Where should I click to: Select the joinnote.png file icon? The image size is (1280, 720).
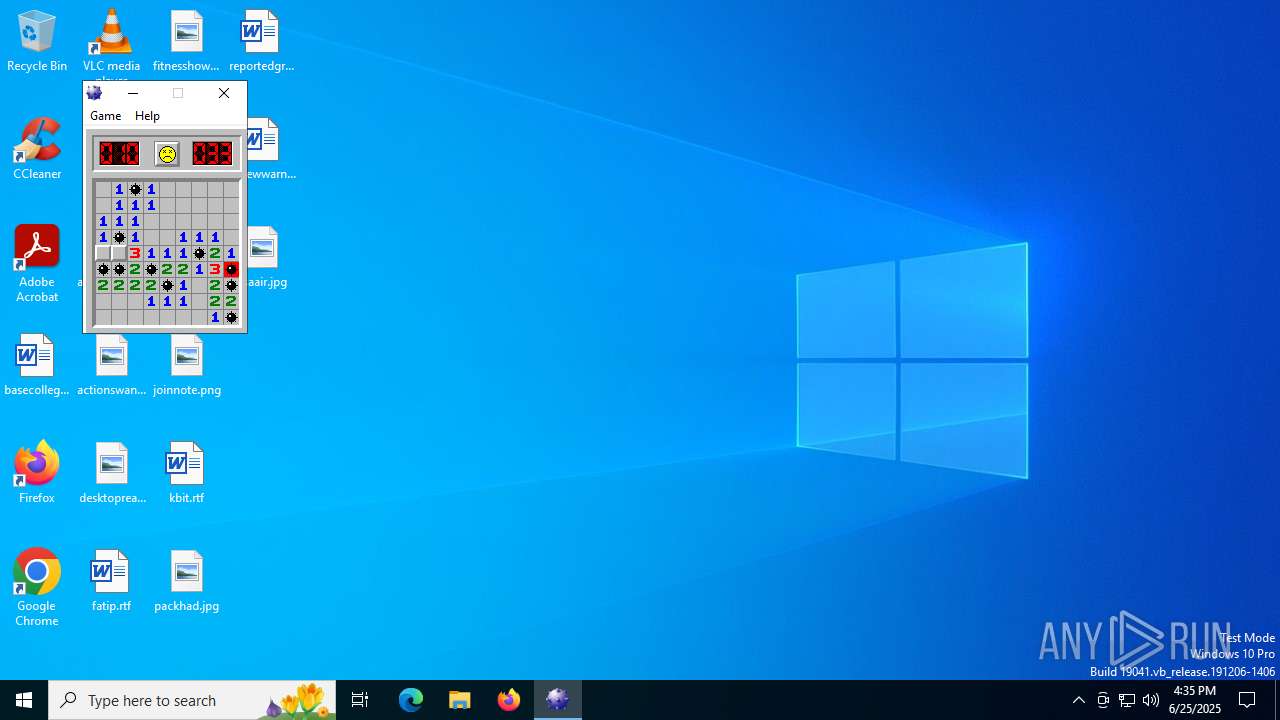coord(187,365)
